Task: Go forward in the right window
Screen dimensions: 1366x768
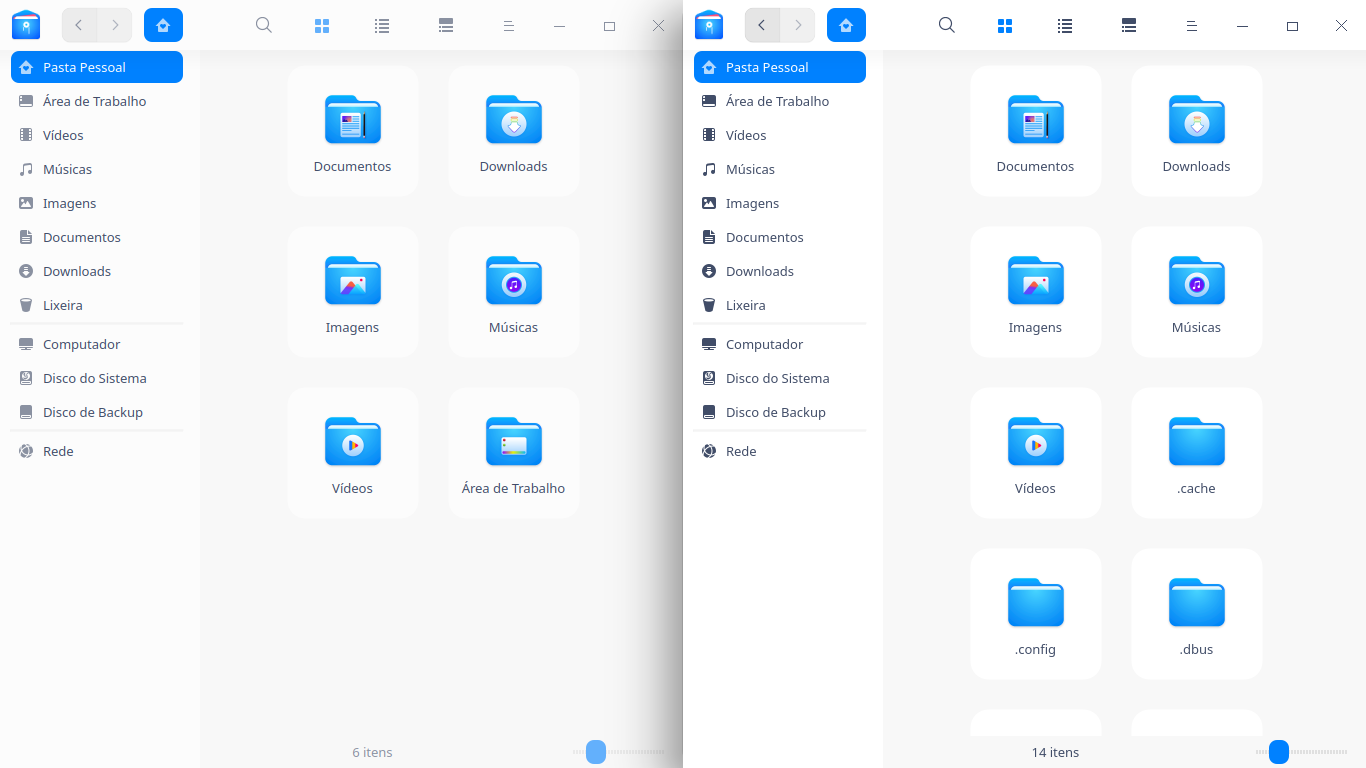Action: 798,25
